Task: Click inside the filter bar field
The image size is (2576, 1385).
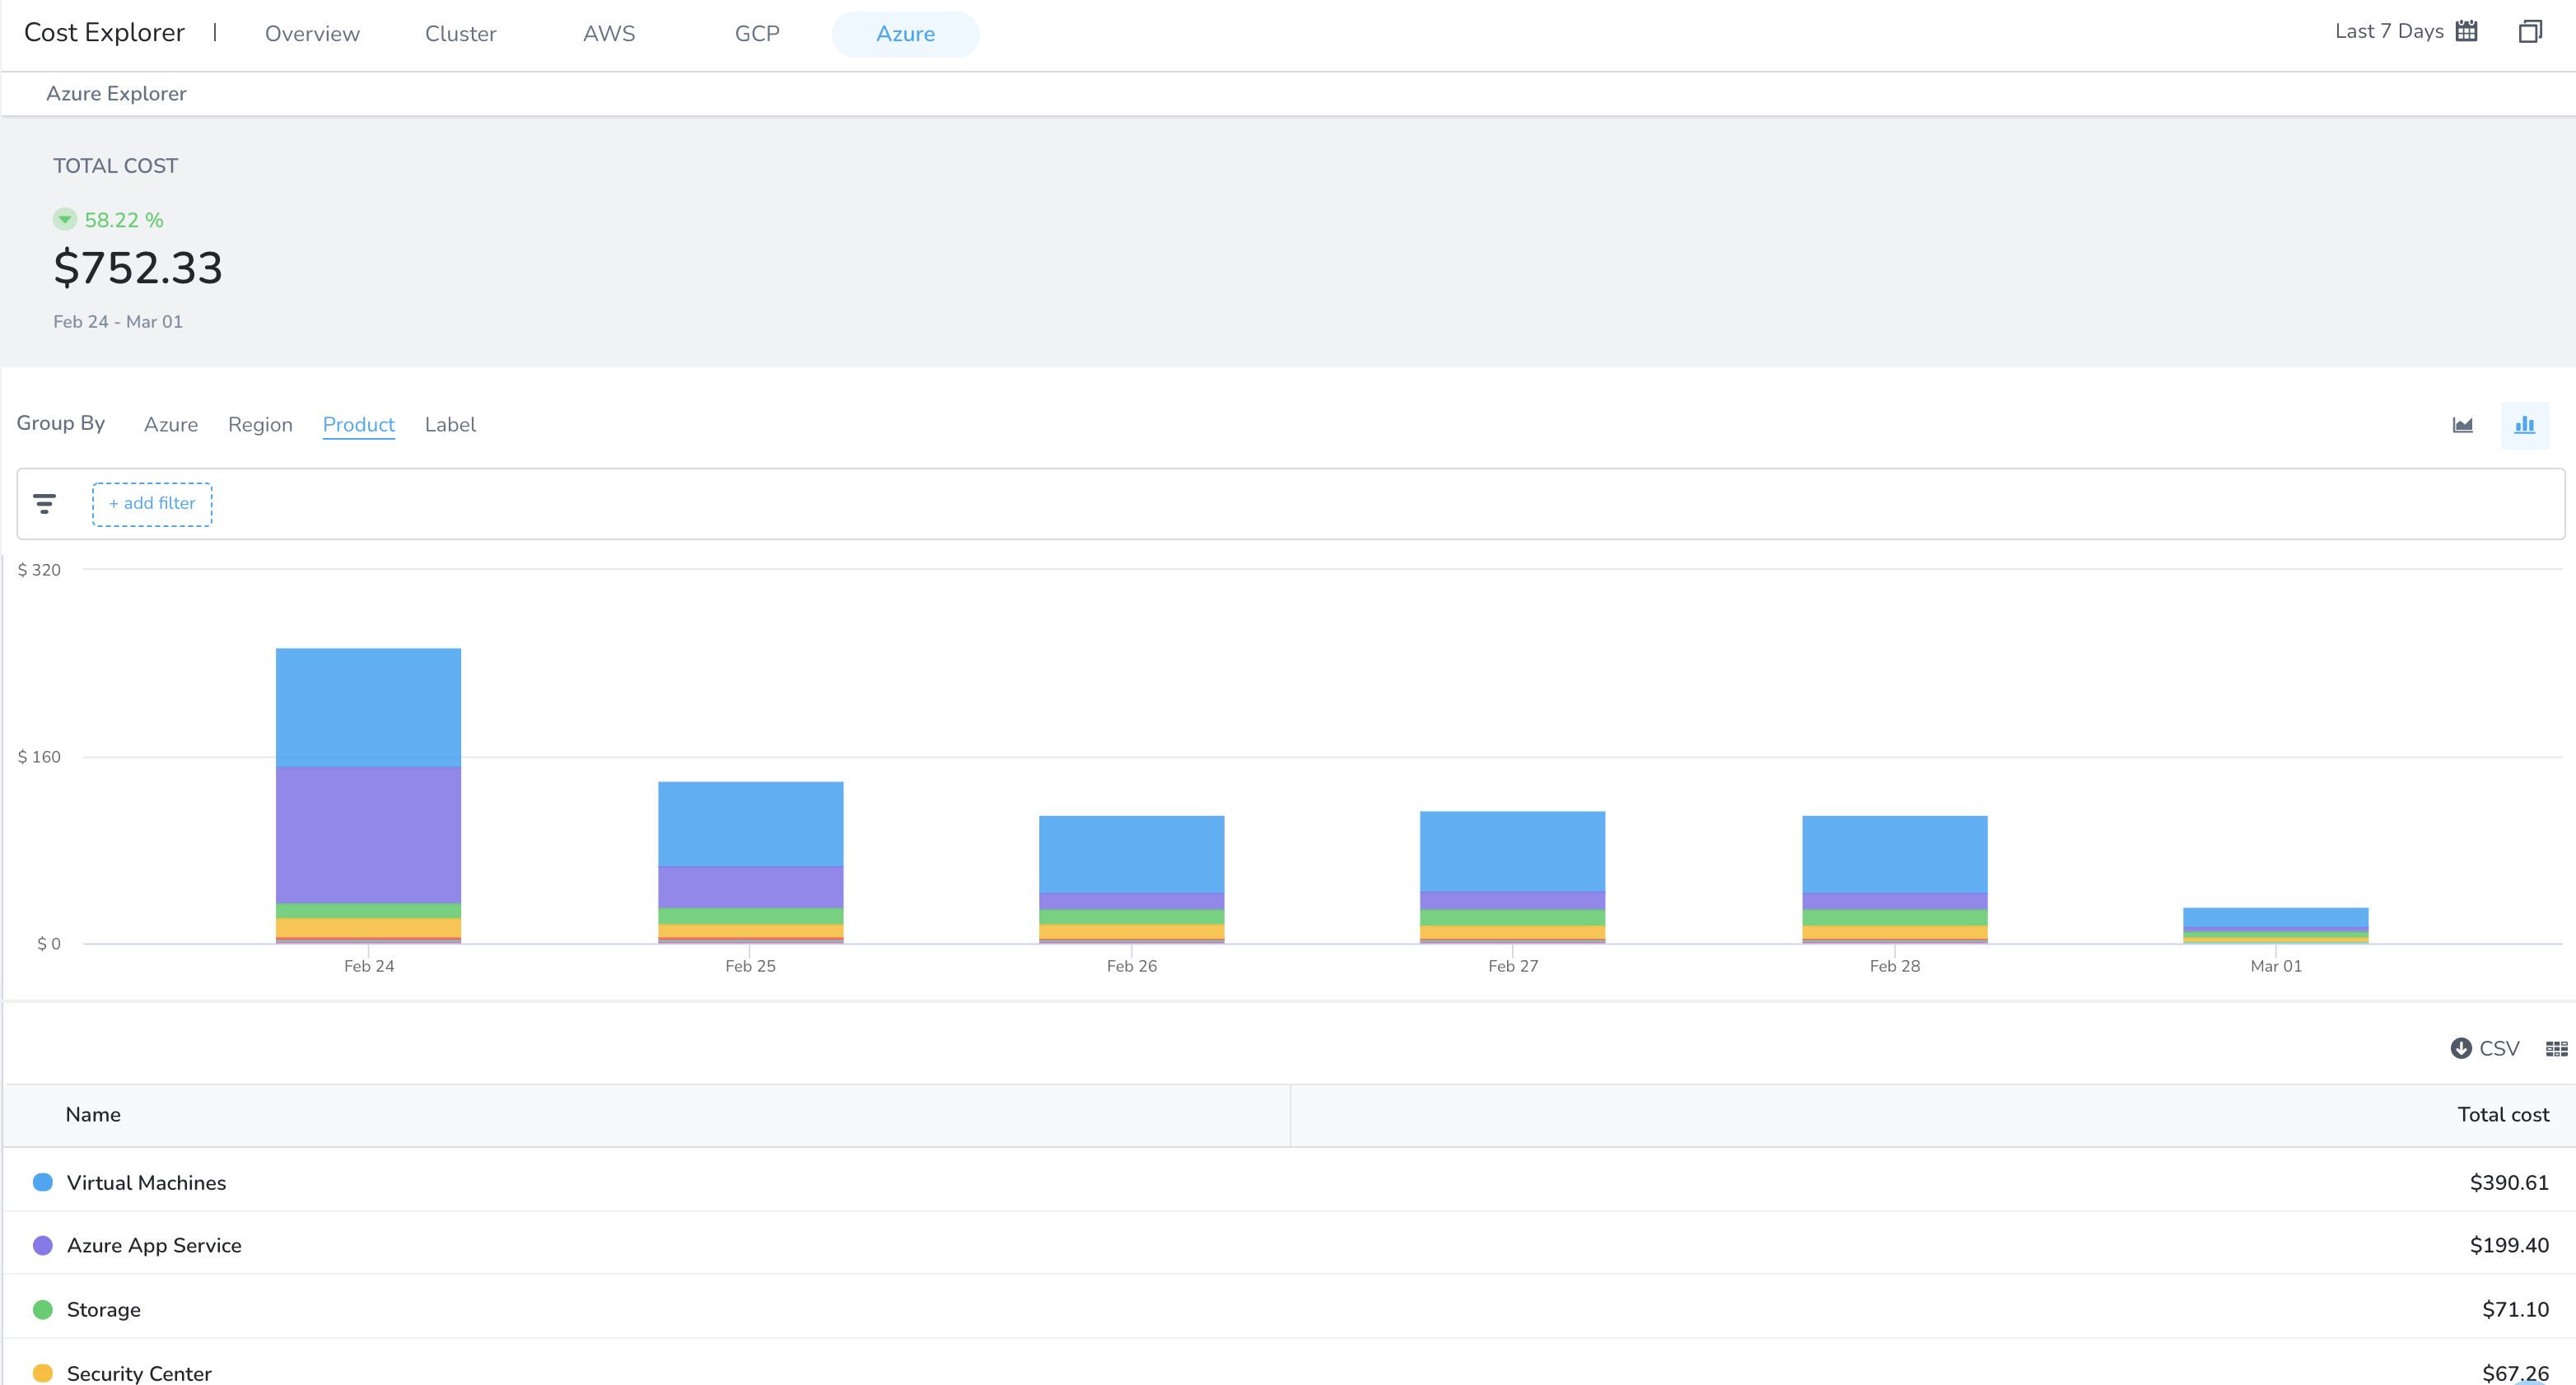Action: [x=1290, y=504]
